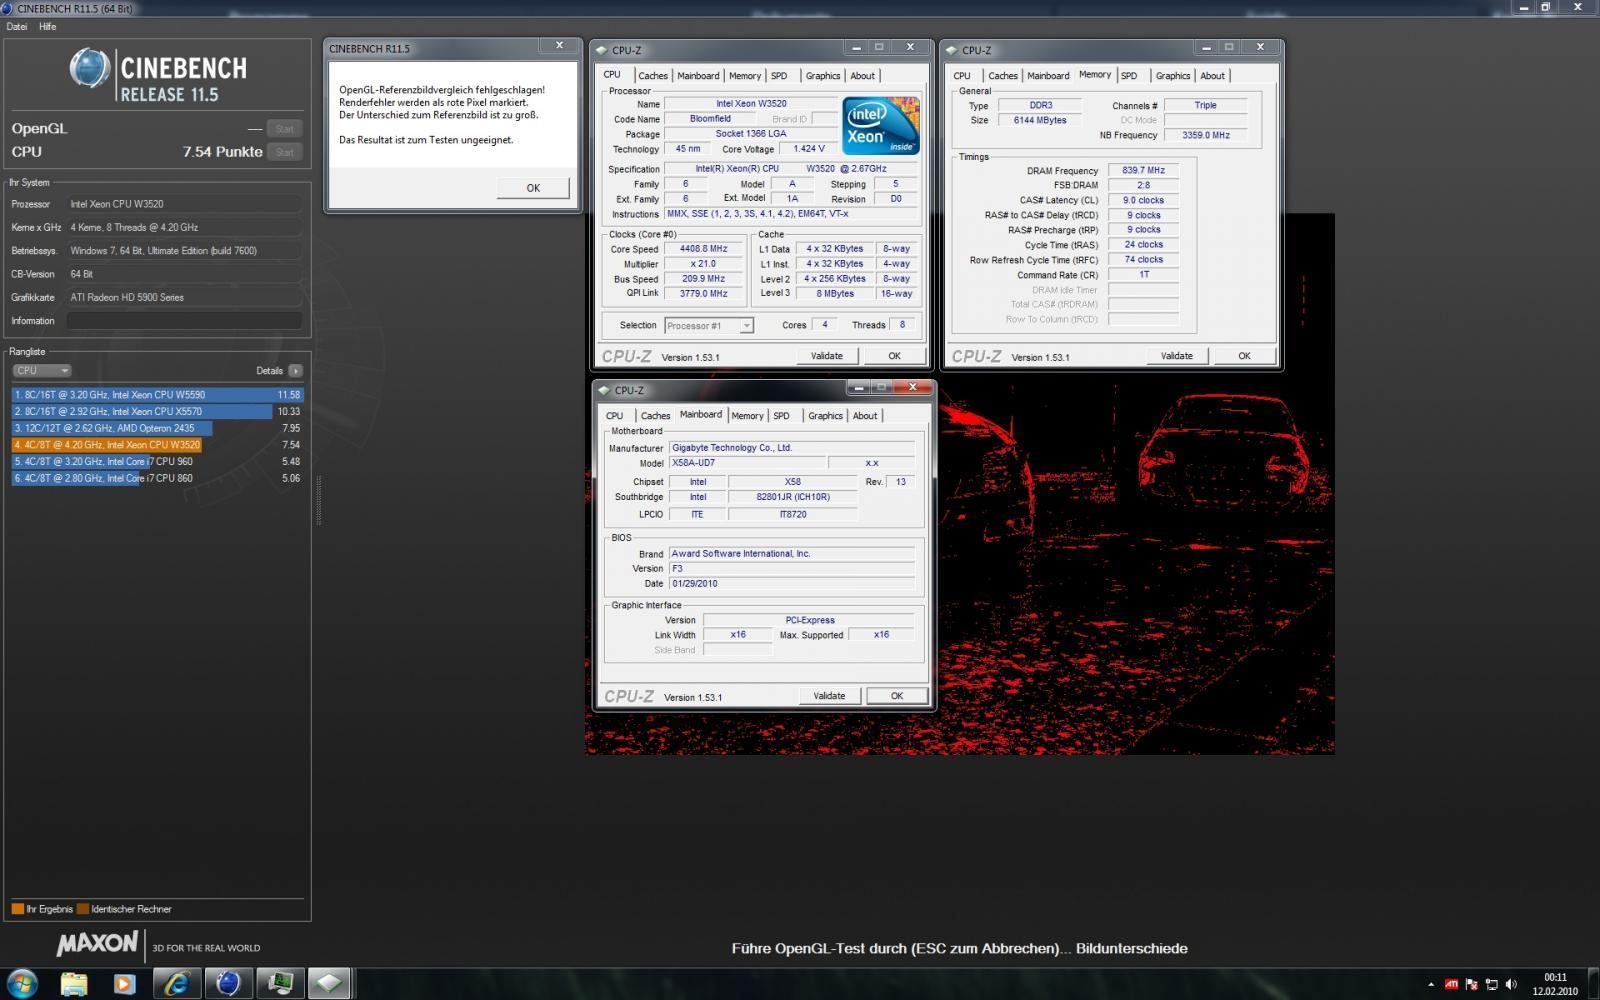Click the Core Speed value 4408.8 MHz

pyautogui.click(x=704, y=249)
